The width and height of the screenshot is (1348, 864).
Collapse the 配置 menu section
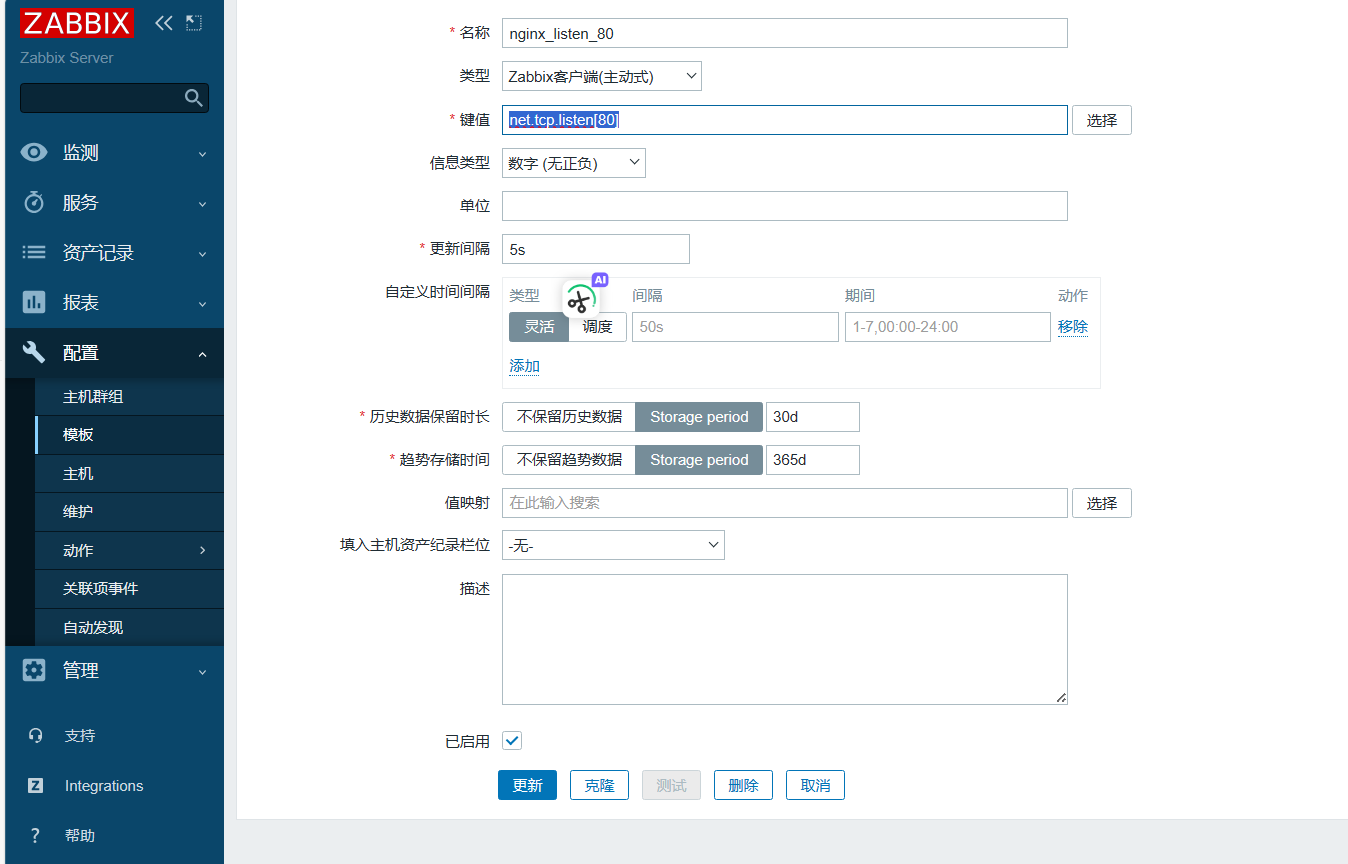pos(203,353)
